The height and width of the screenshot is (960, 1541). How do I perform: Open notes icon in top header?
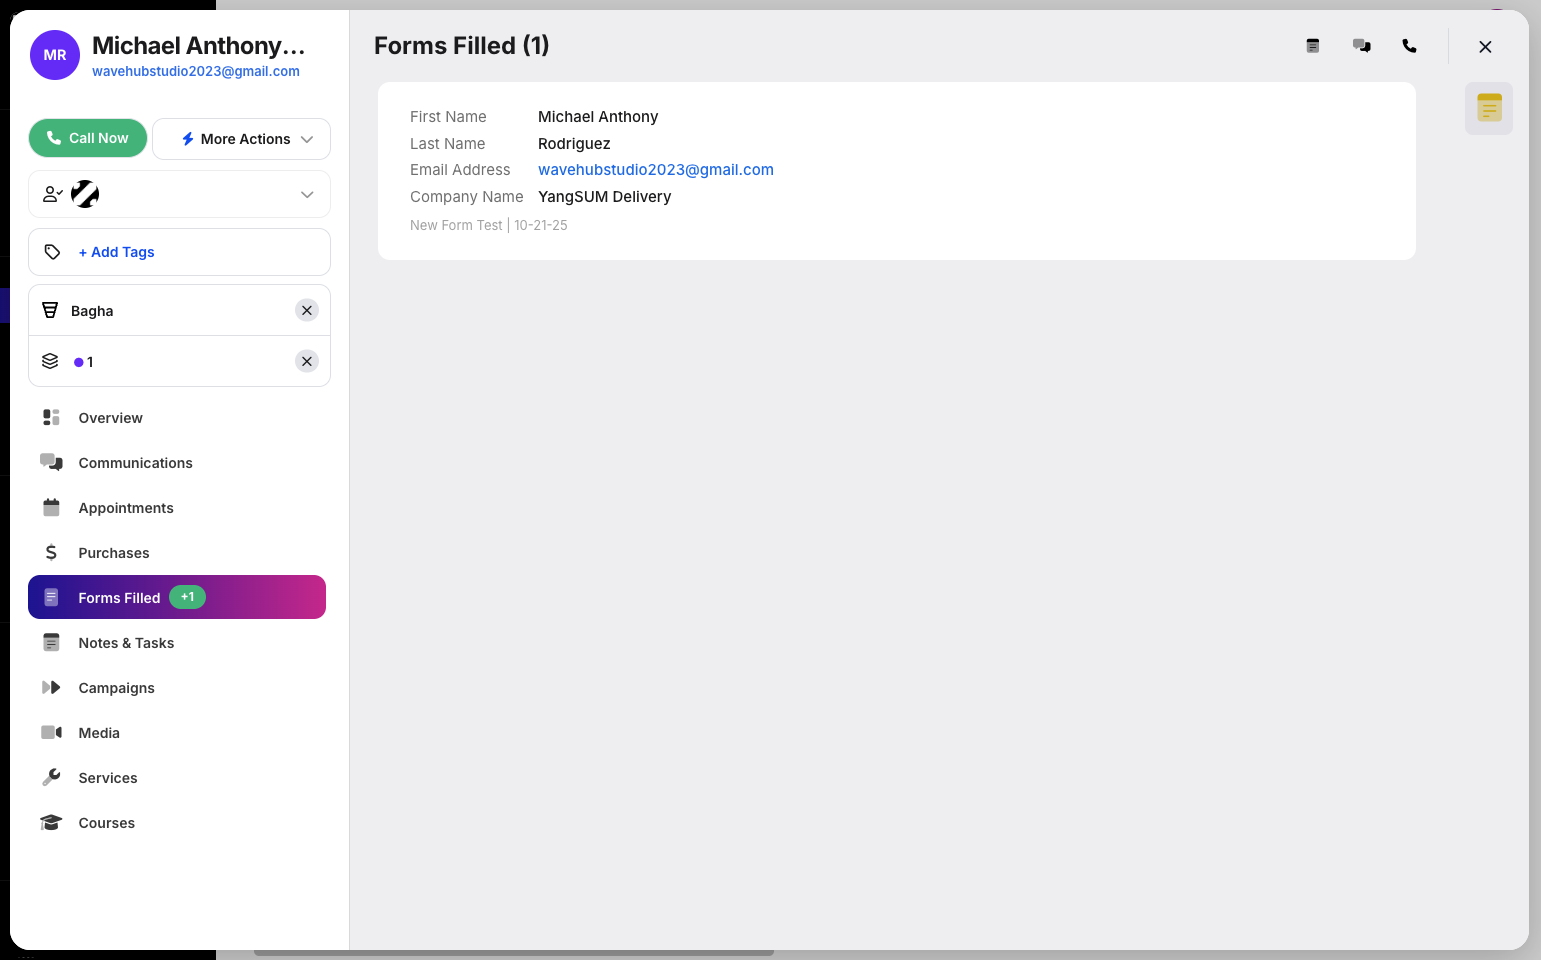click(1313, 46)
